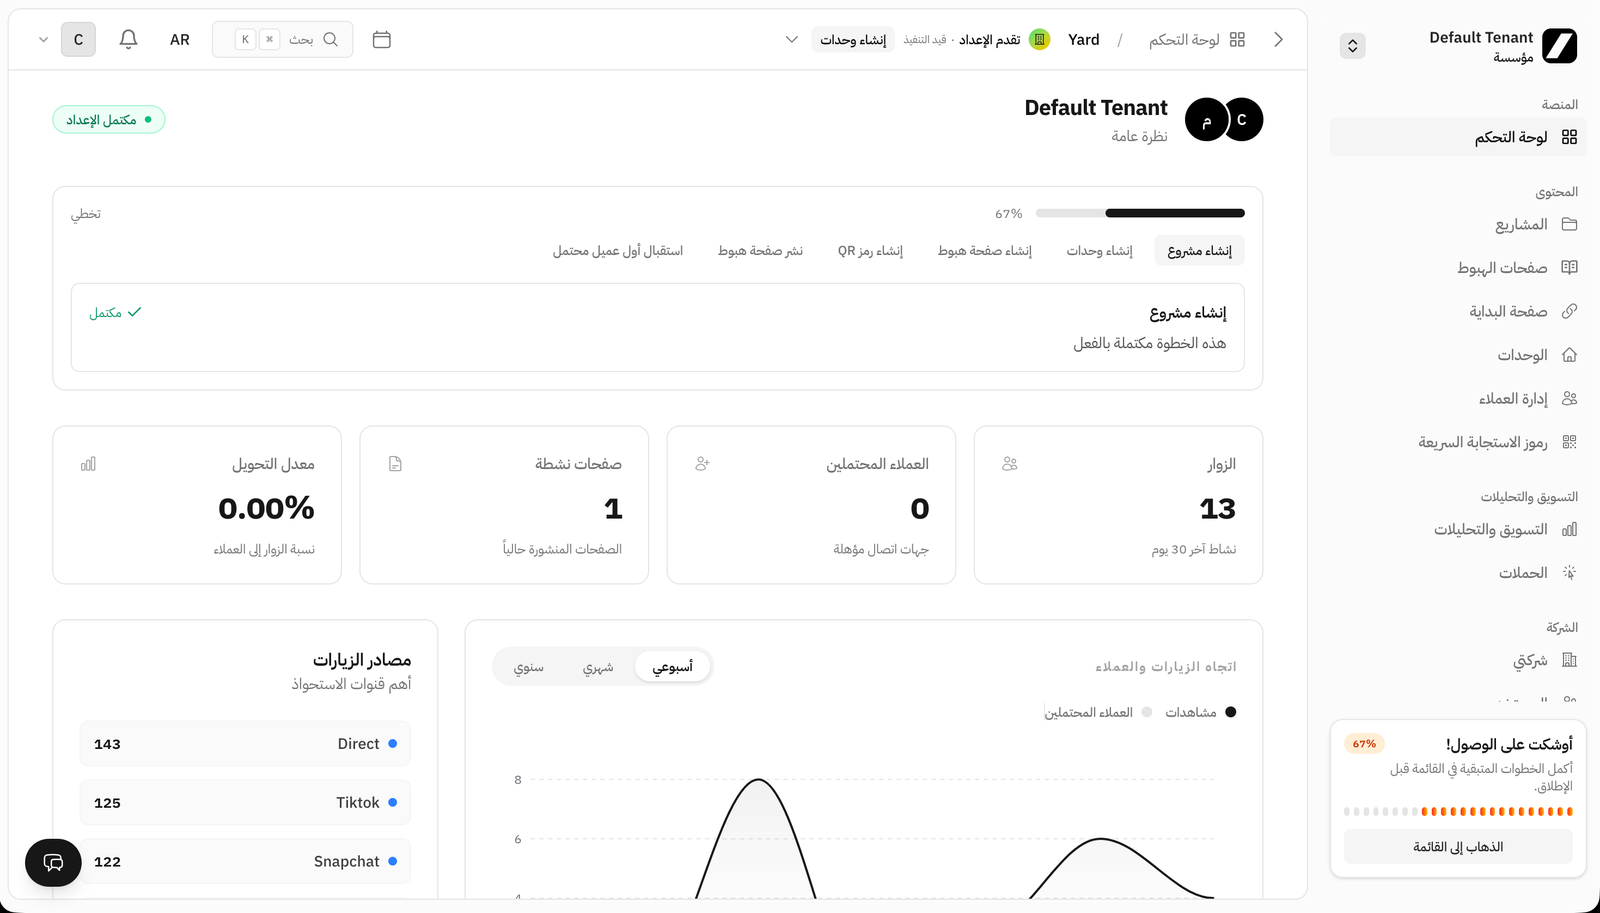
Task: Expand the Default Tenant switcher
Action: pos(1352,46)
